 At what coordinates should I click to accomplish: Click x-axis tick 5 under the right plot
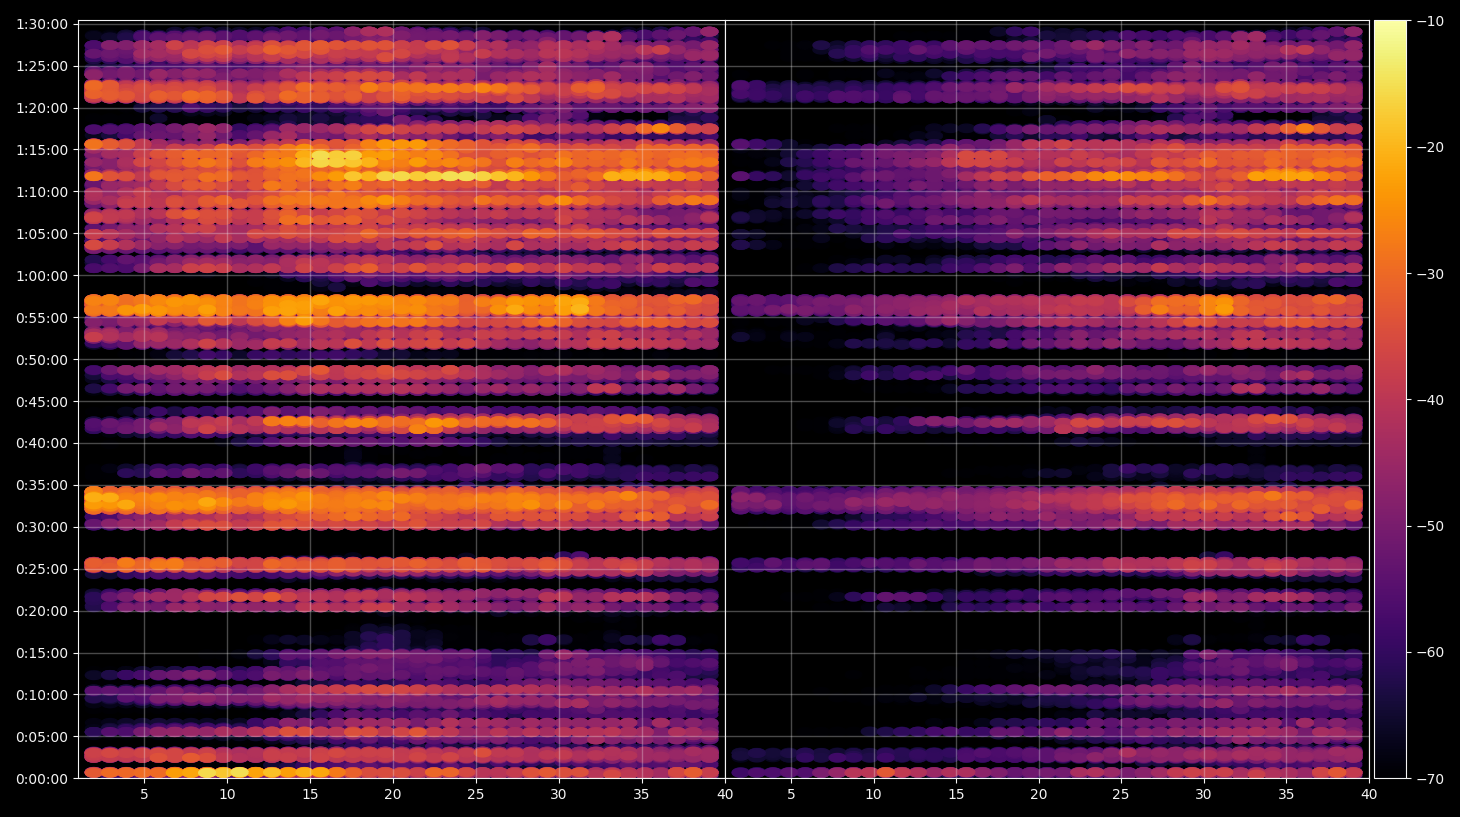pos(791,795)
